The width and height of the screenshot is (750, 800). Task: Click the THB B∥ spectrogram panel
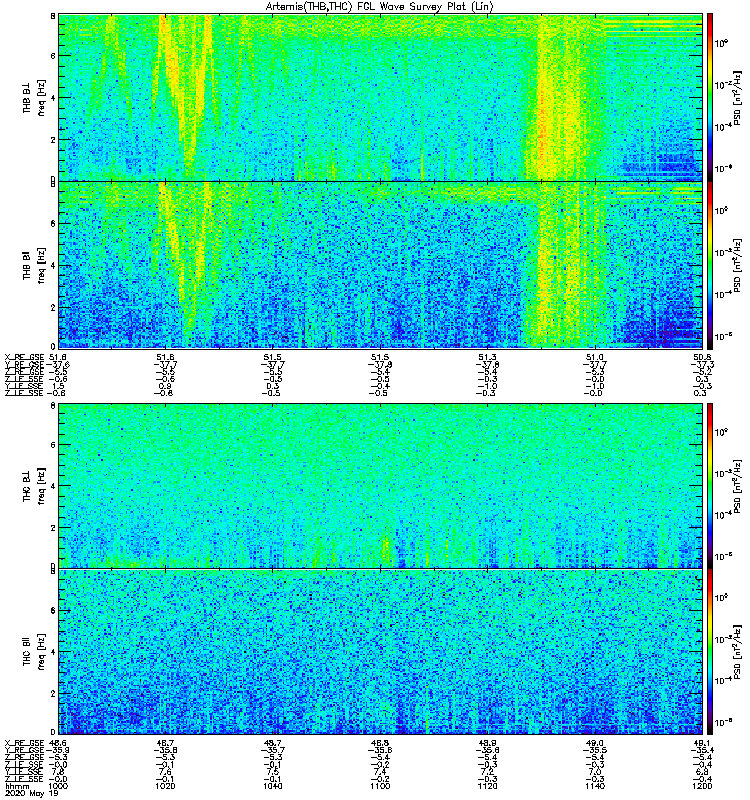pos(381,265)
